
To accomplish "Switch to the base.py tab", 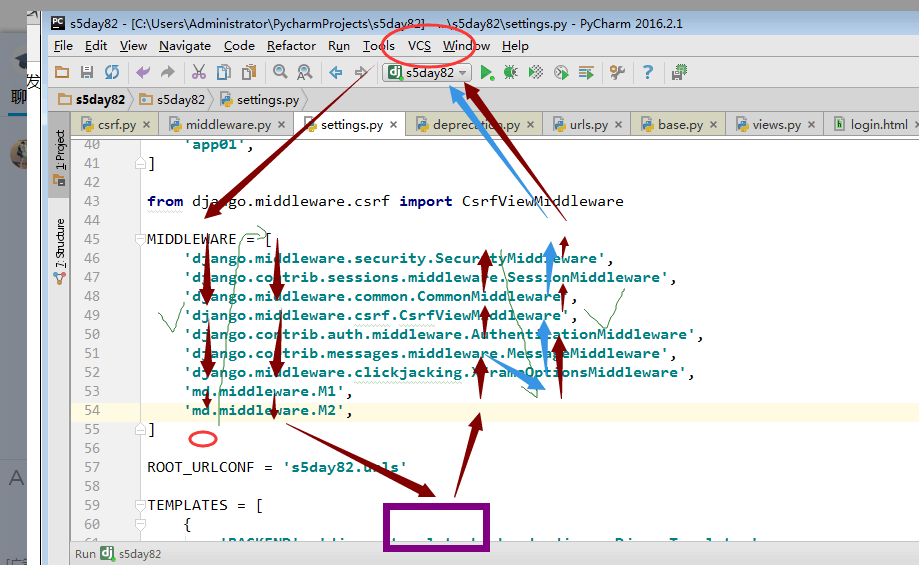I will click(680, 125).
